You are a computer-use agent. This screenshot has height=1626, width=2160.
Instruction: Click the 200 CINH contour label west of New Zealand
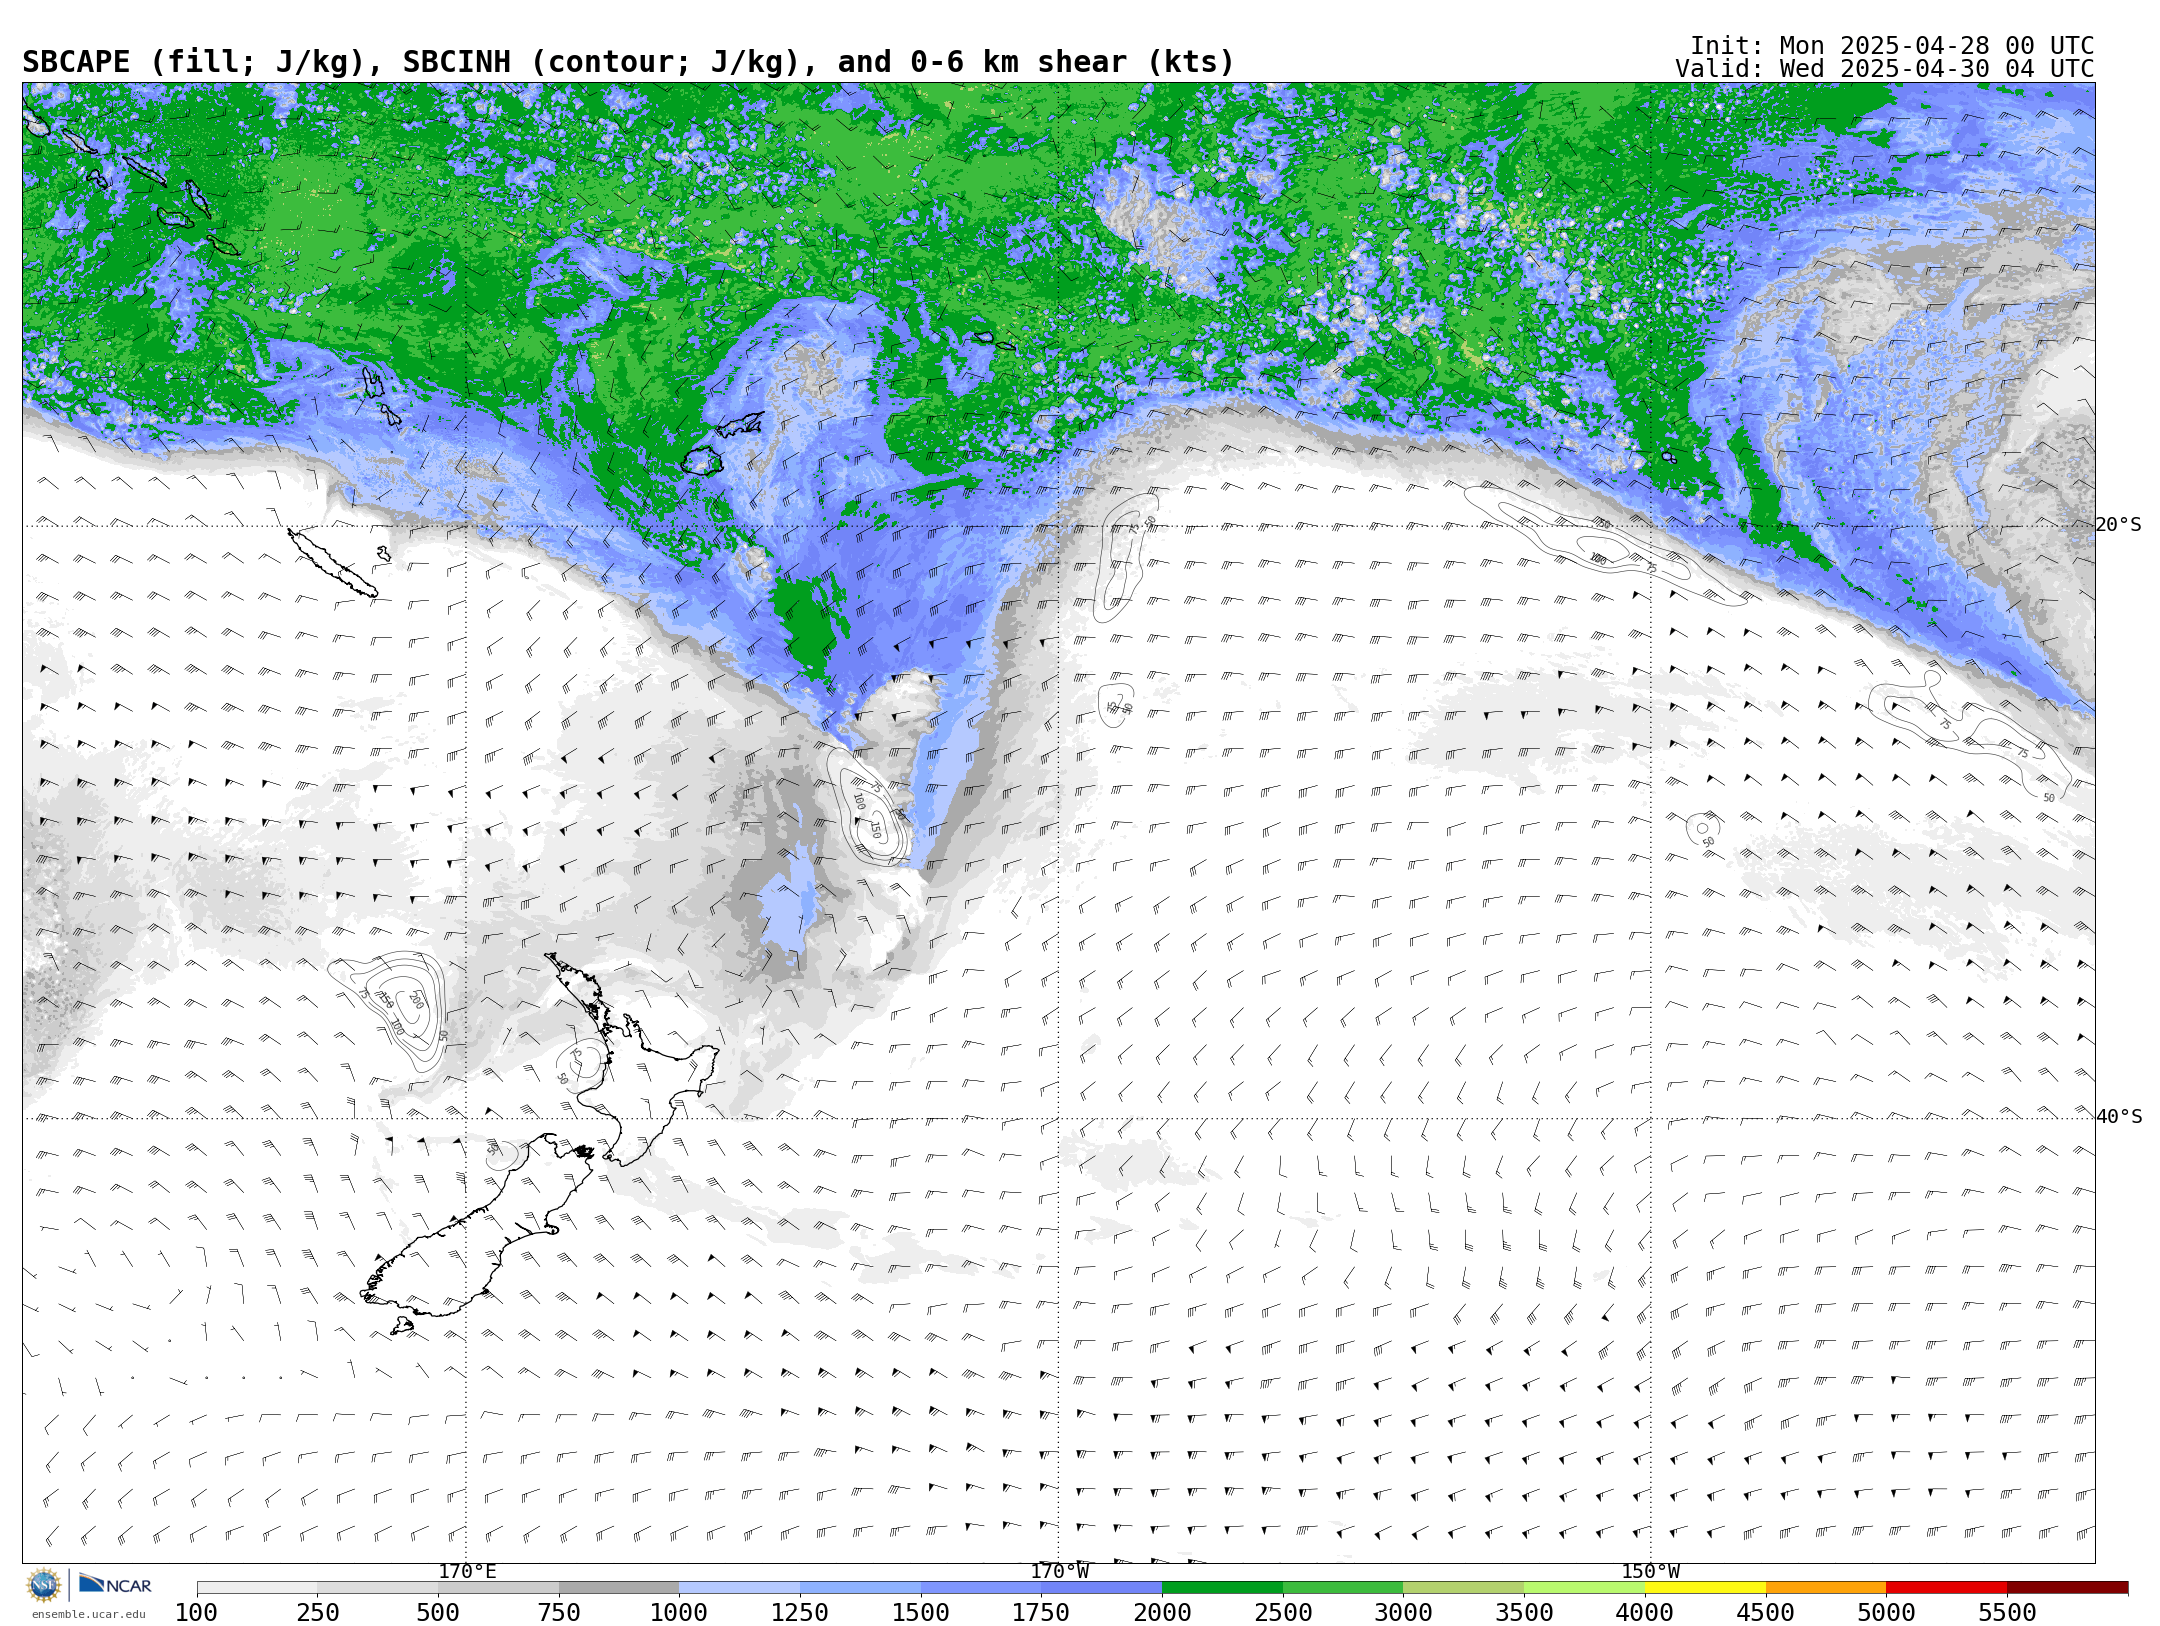[417, 999]
